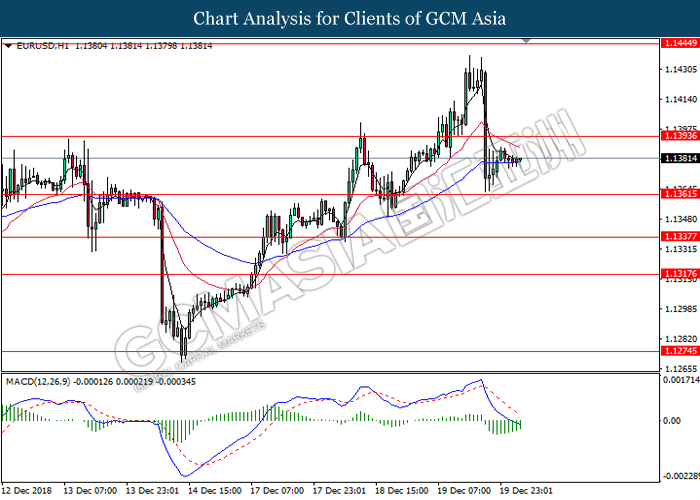Click the MACD 0.001714 scale value
Viewport: 700px width, 500px height.
pyautogui.click(x=681, y=380)
